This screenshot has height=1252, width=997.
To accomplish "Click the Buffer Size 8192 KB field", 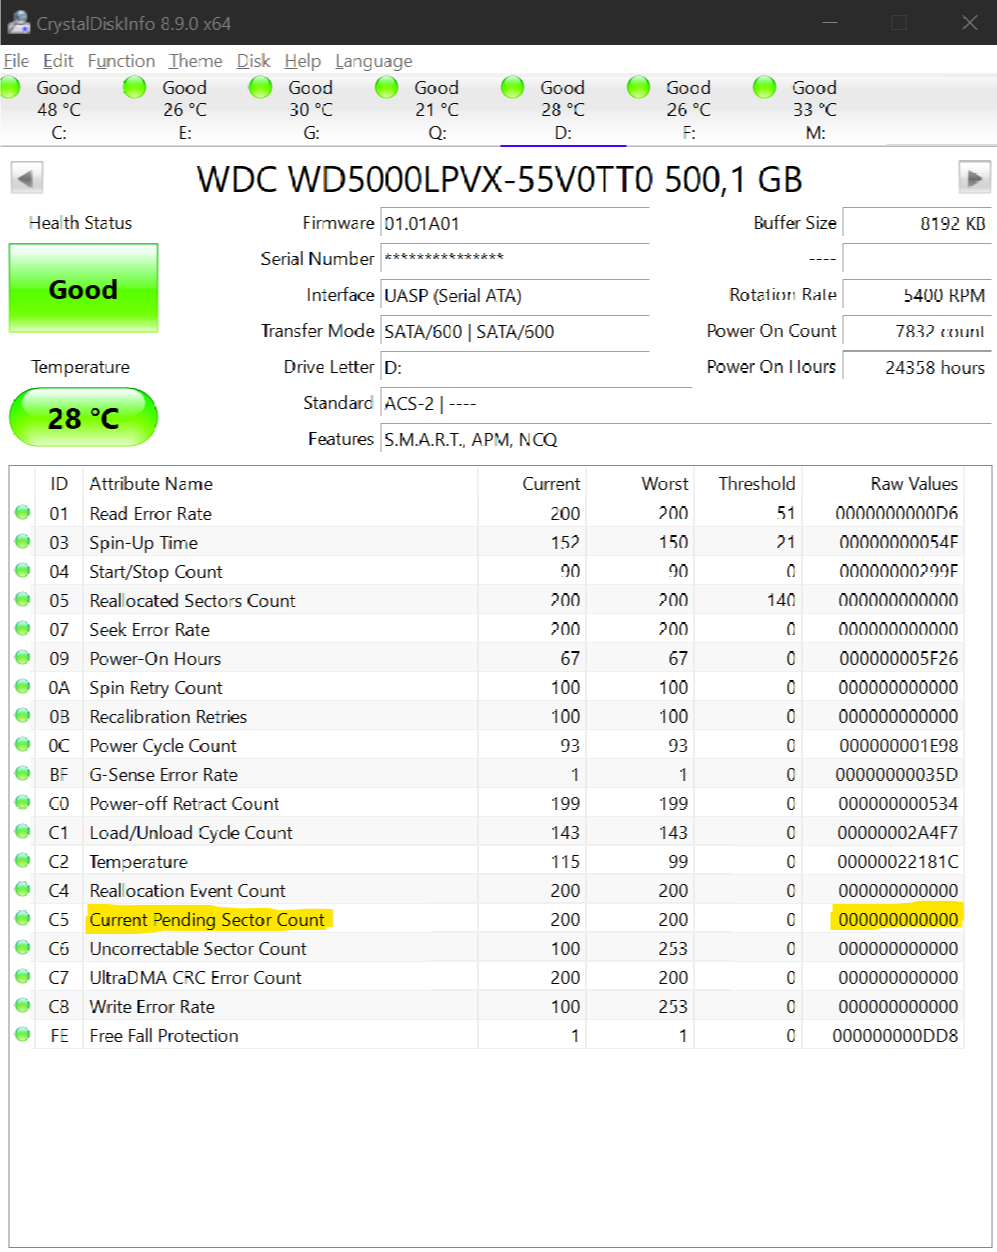I will 916,223.
